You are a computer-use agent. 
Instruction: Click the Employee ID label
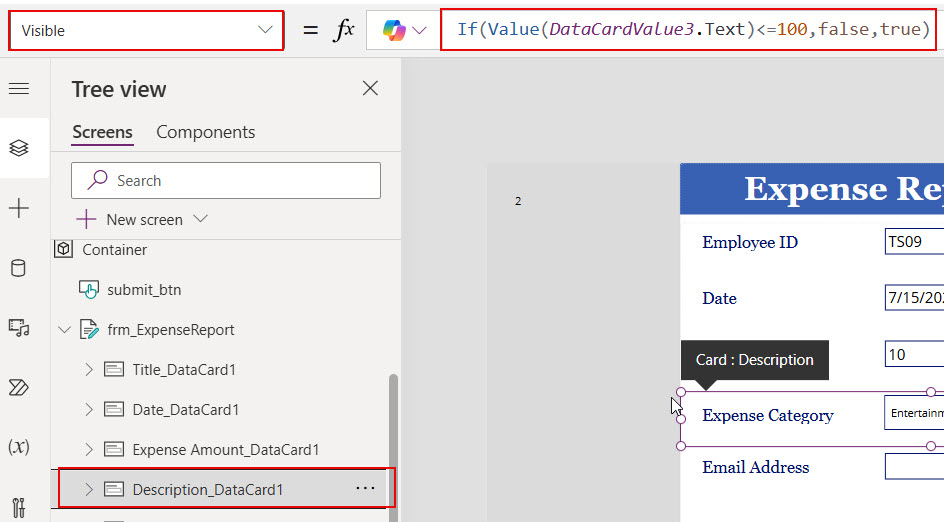[750, 242]
